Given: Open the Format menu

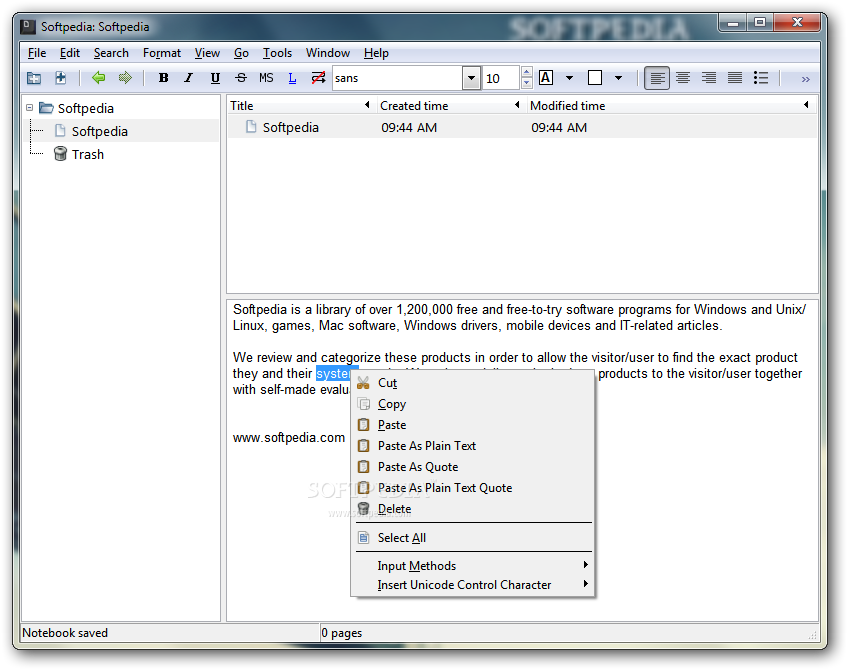Looking at the screenshot, I should click(162, 53).
